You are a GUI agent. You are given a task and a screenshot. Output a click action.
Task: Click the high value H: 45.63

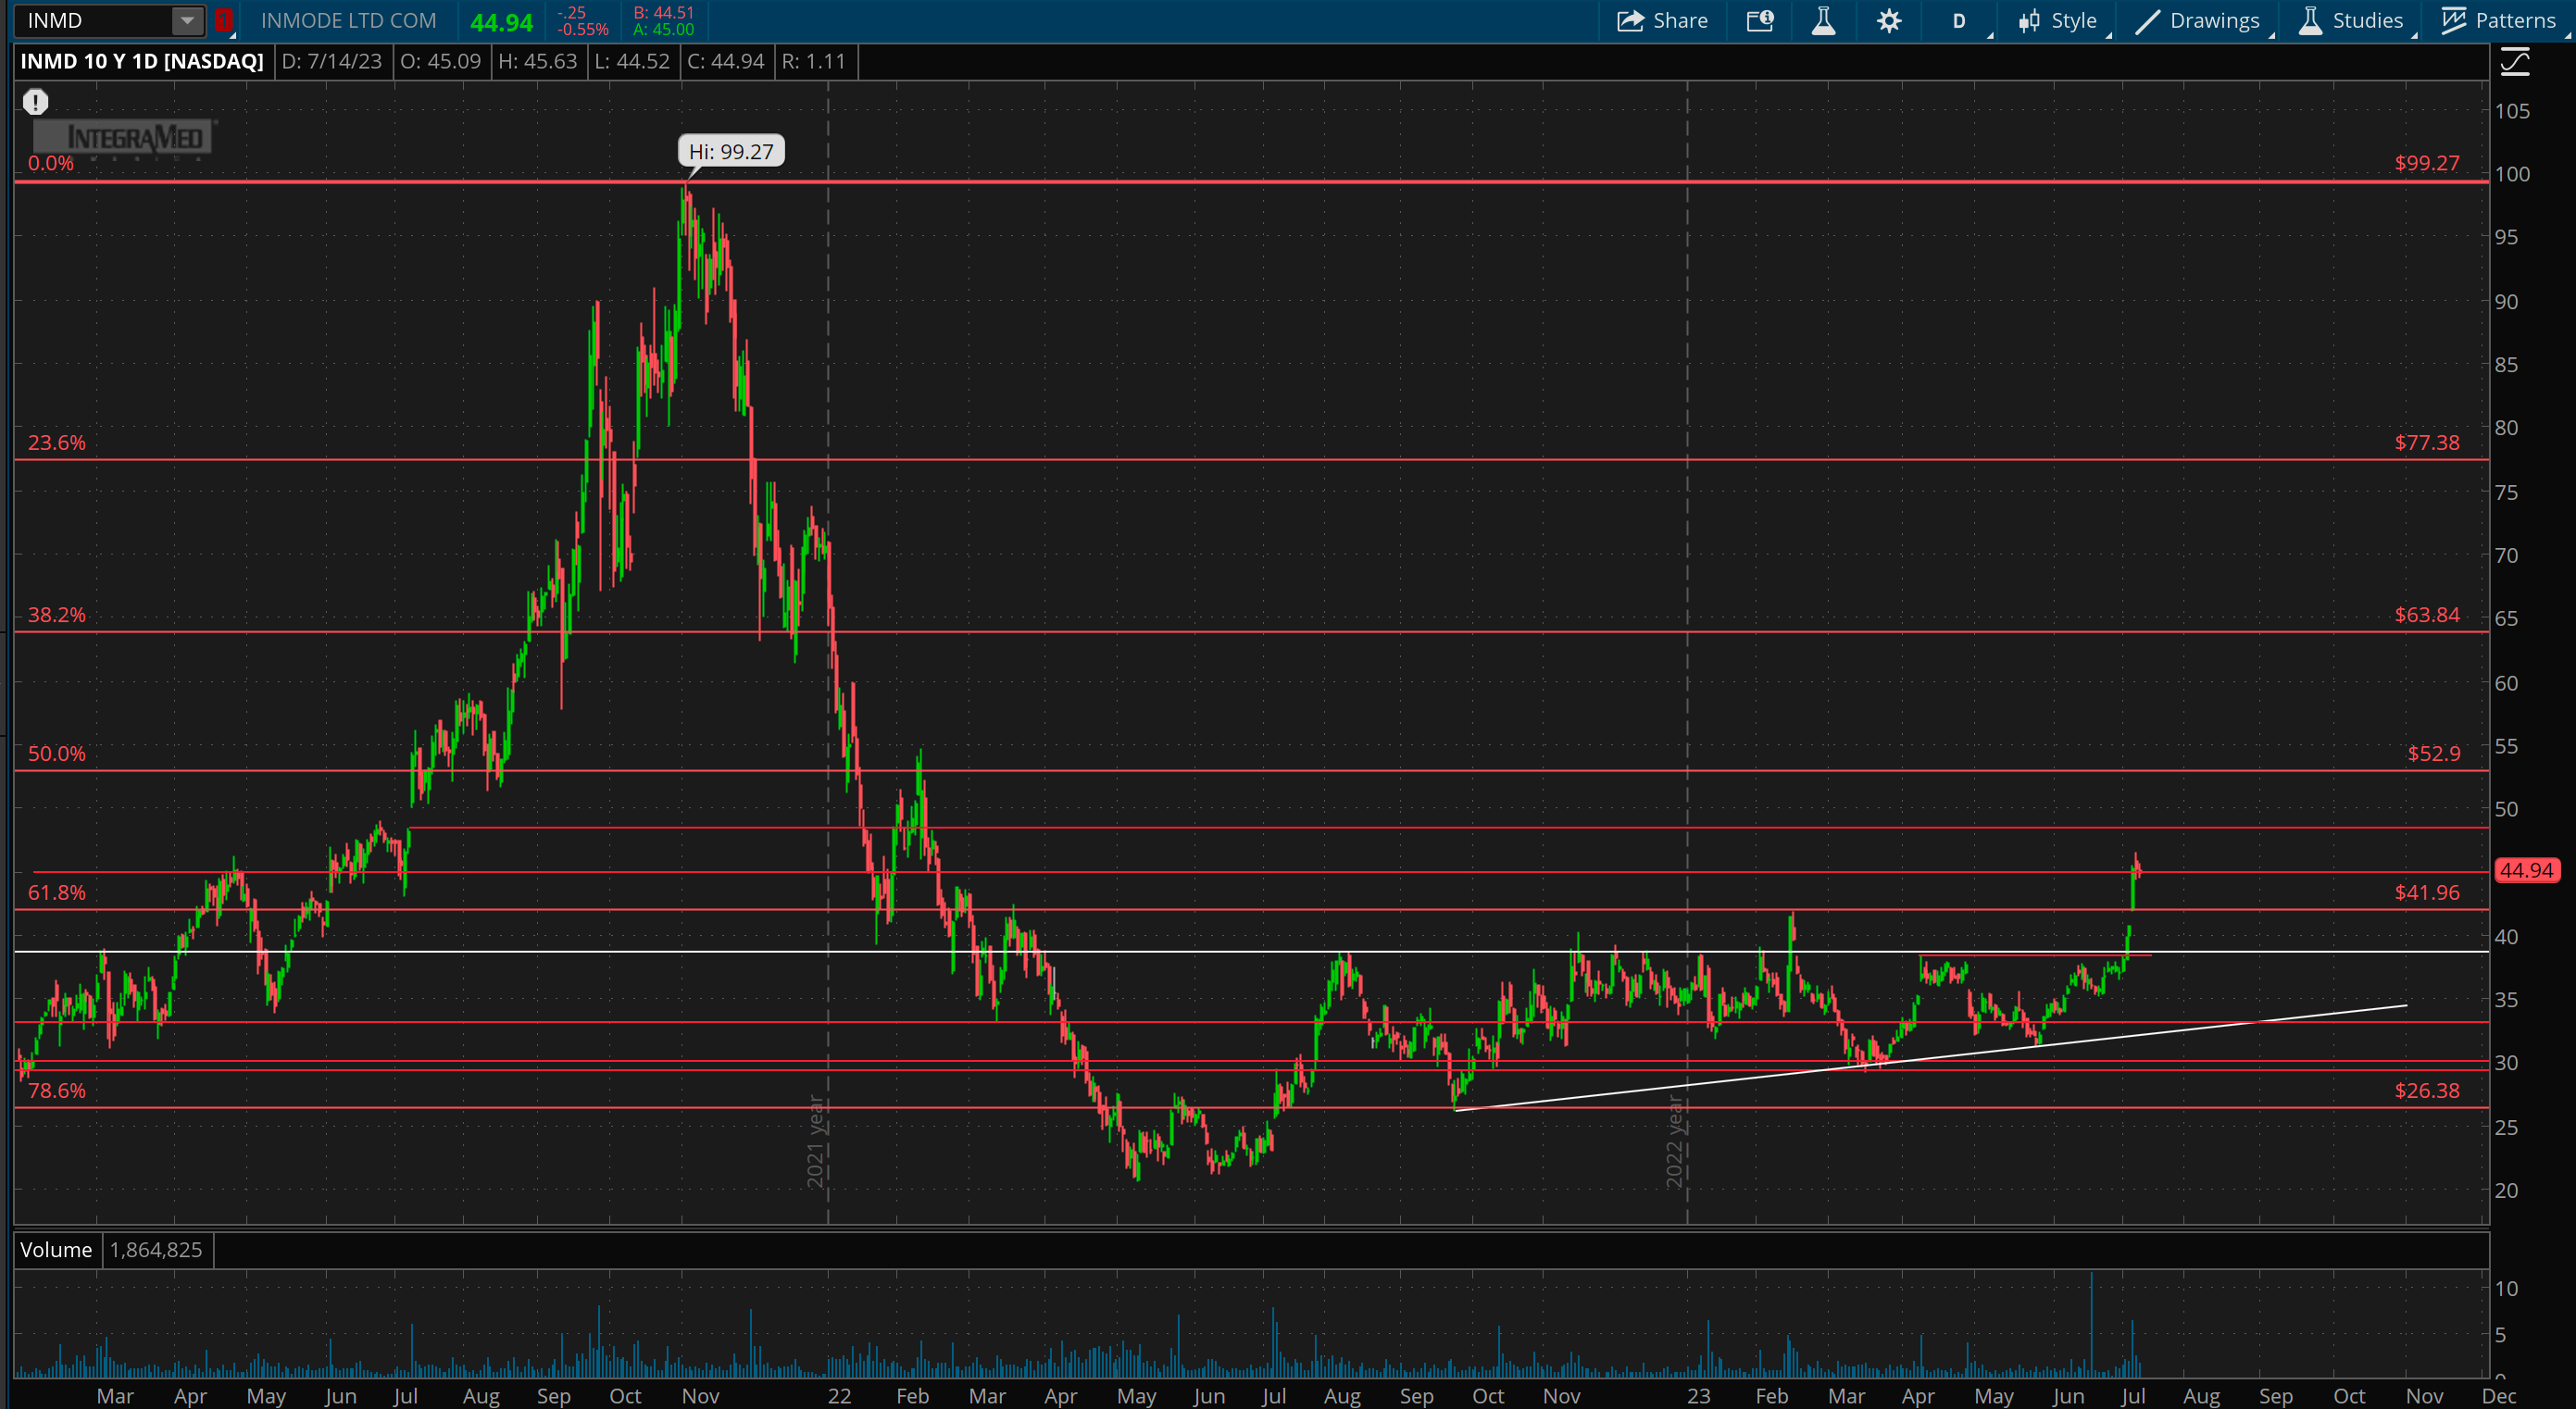(537, 62)
